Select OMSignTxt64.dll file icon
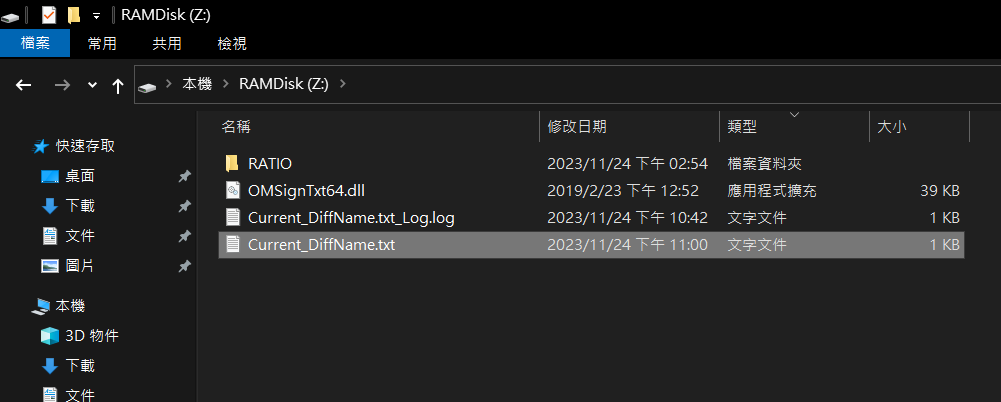This screenshot has width=1001, height=402. [x=233, y=190]
